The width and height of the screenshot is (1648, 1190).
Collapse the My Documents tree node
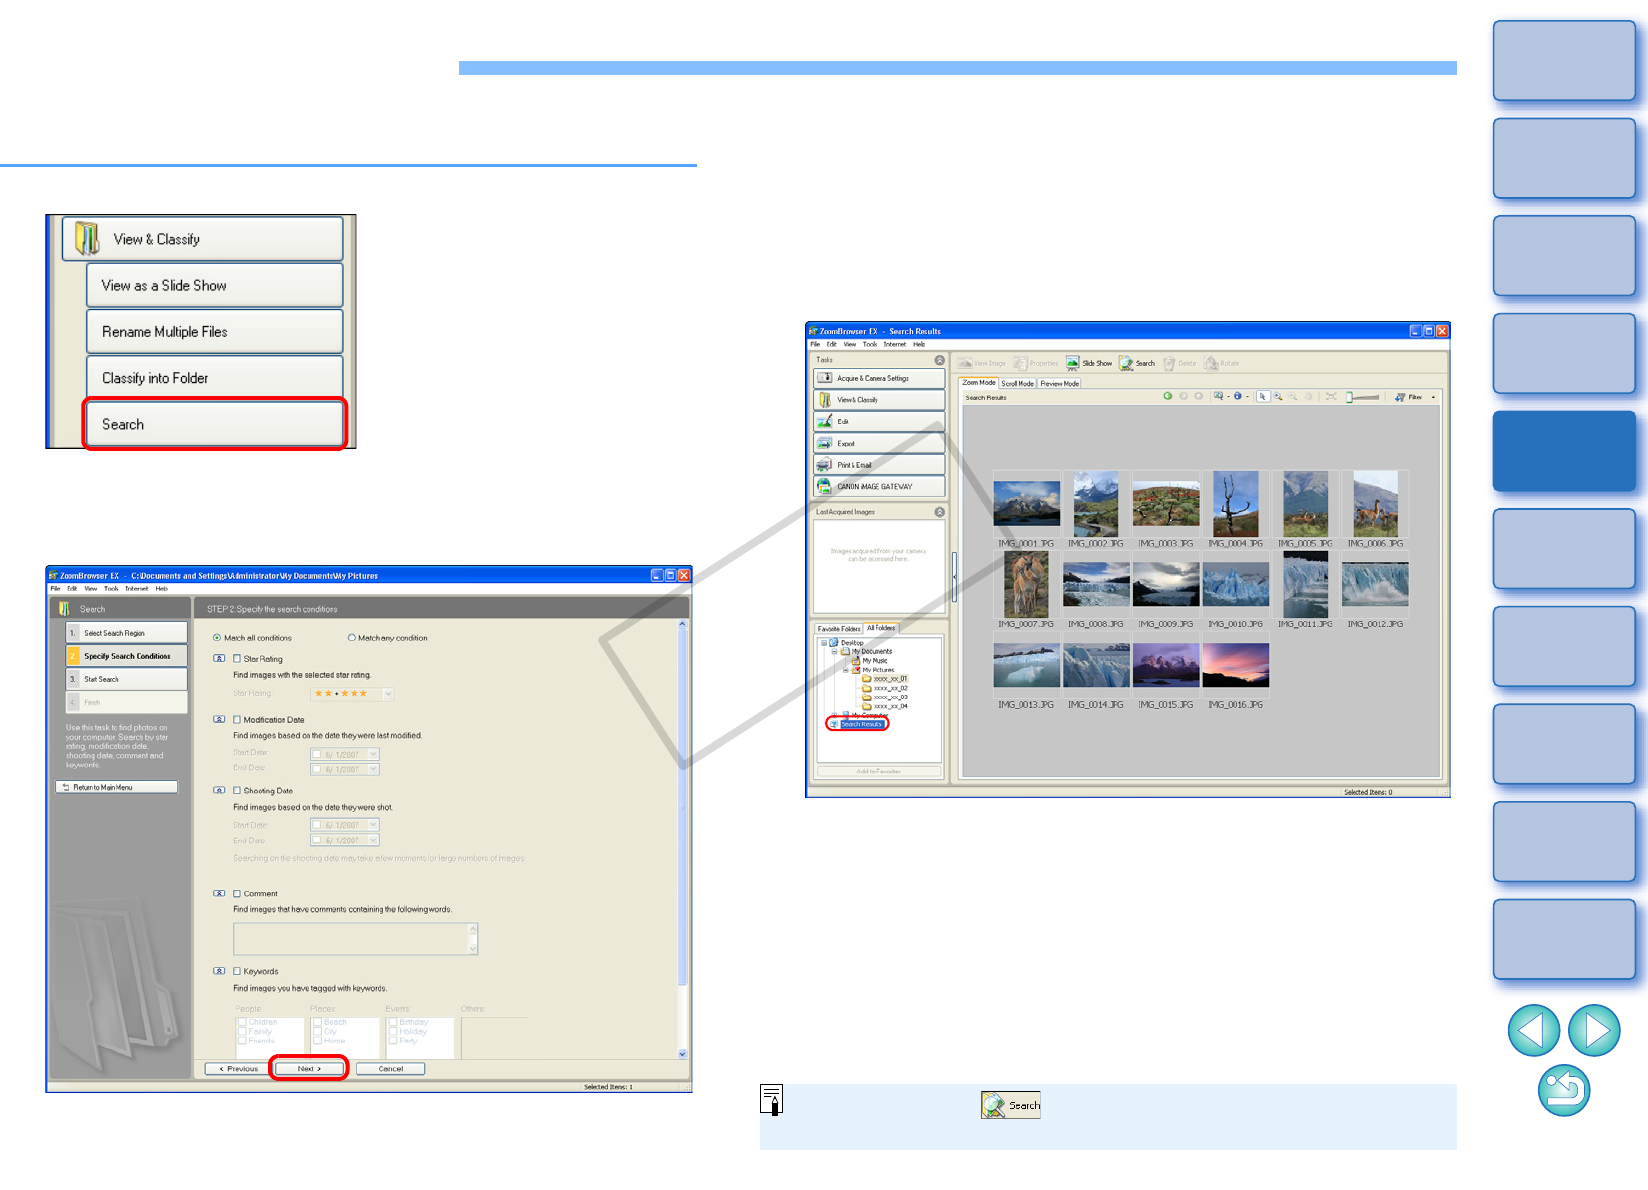[x=834, y=651]
